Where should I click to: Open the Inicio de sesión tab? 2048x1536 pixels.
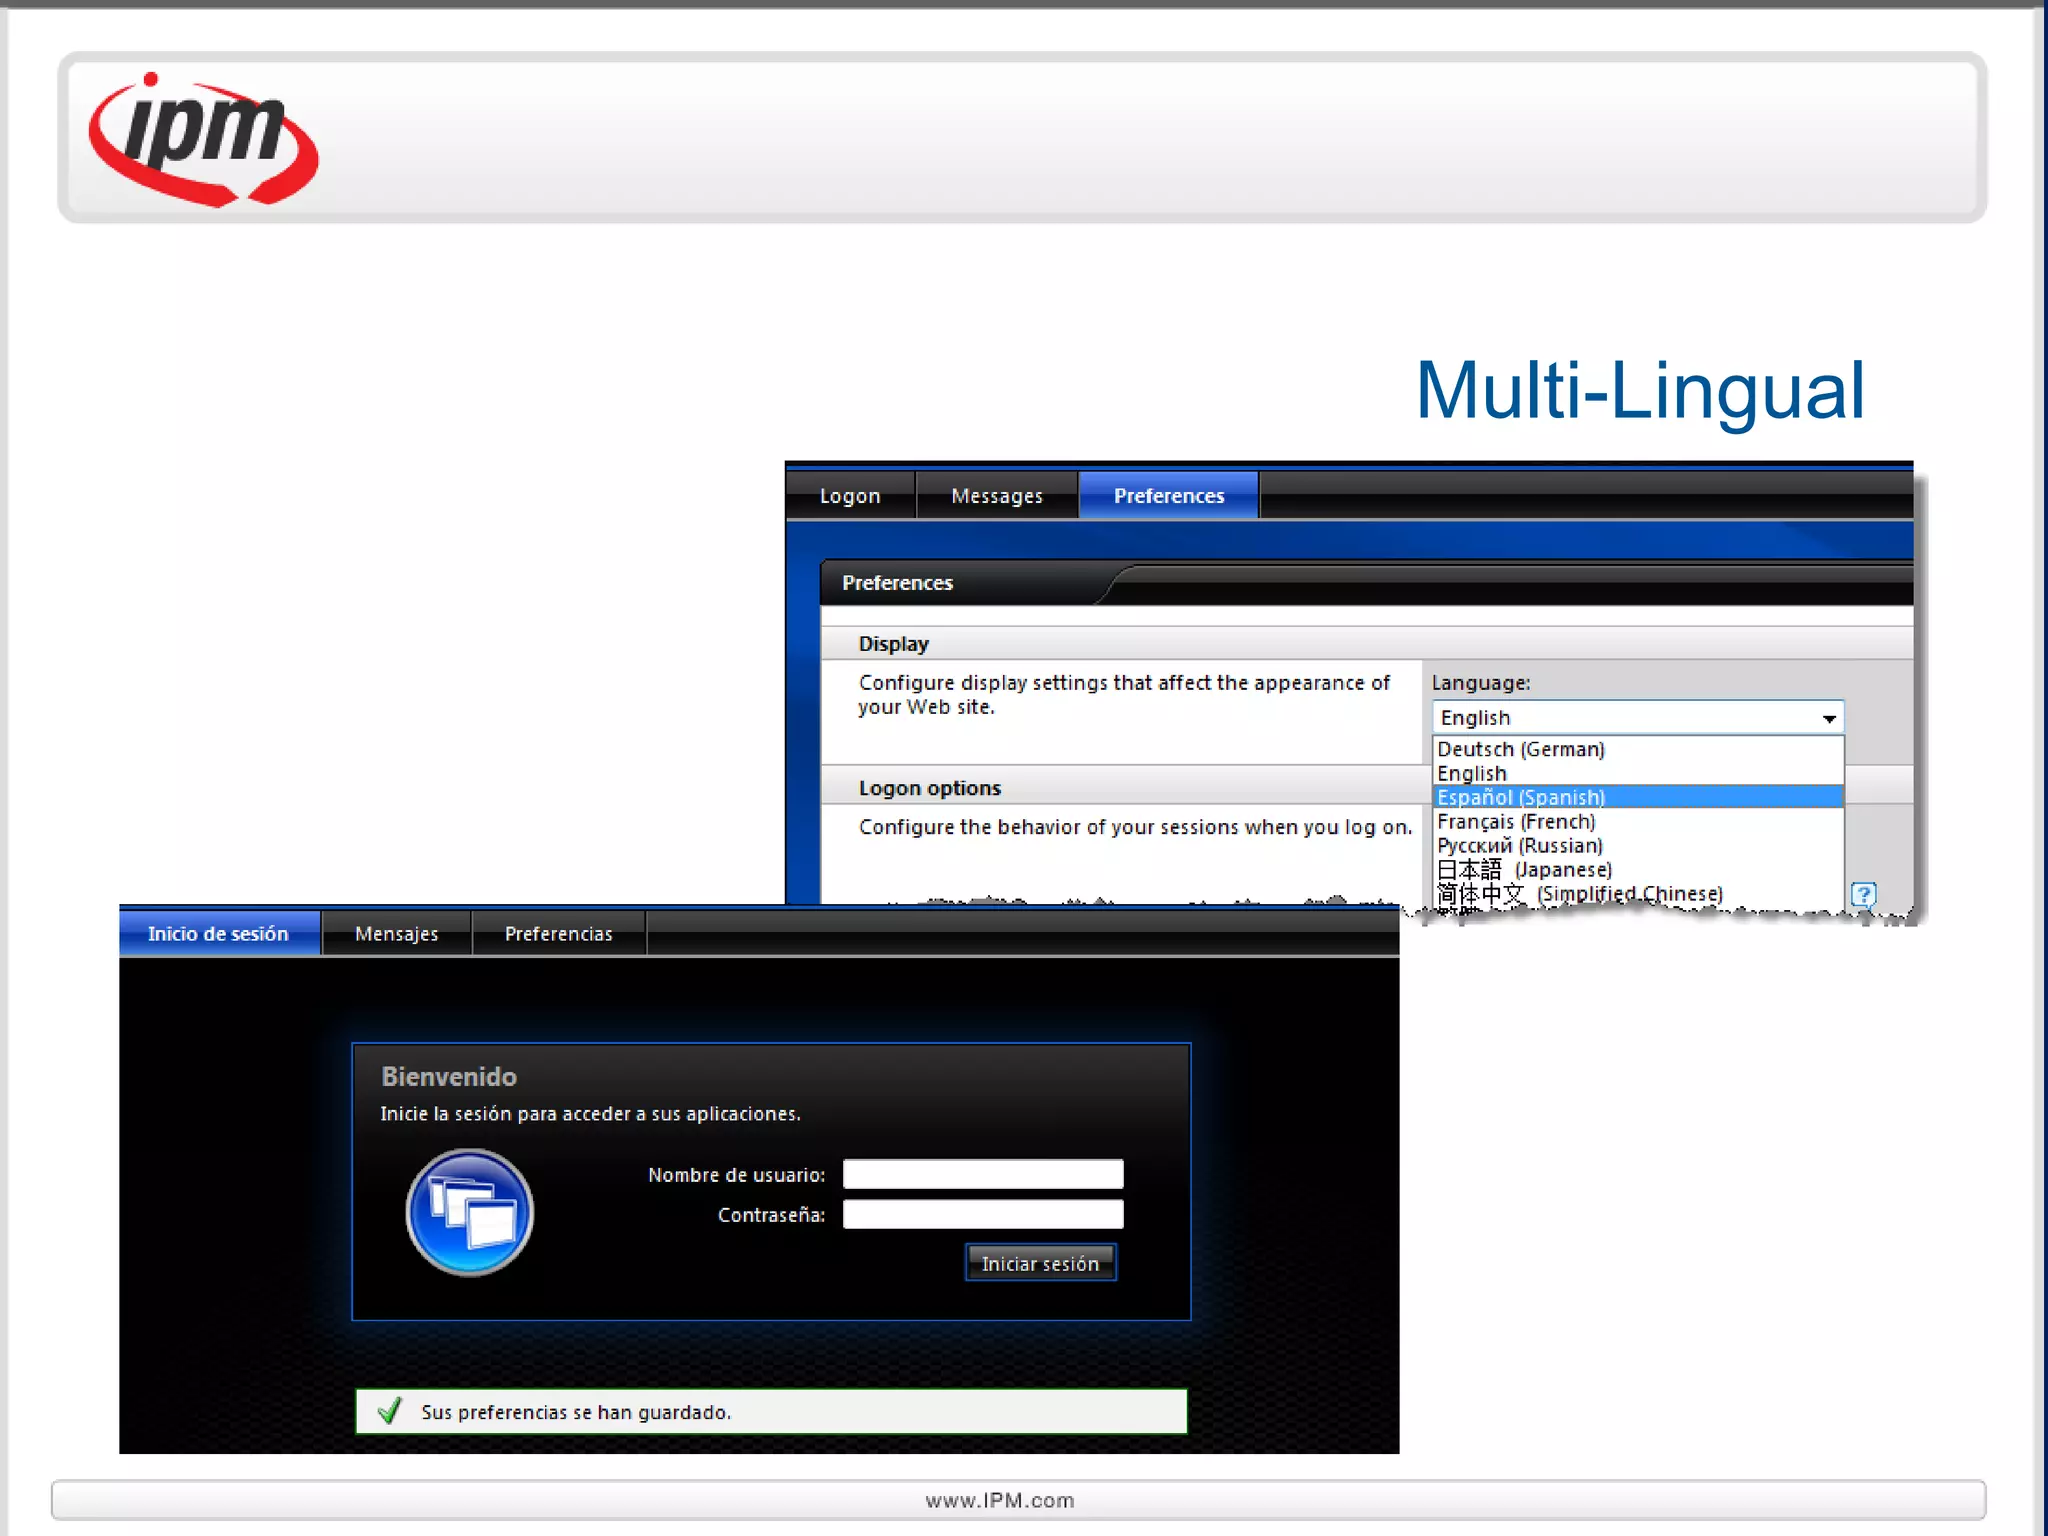[x=219, y=934]
